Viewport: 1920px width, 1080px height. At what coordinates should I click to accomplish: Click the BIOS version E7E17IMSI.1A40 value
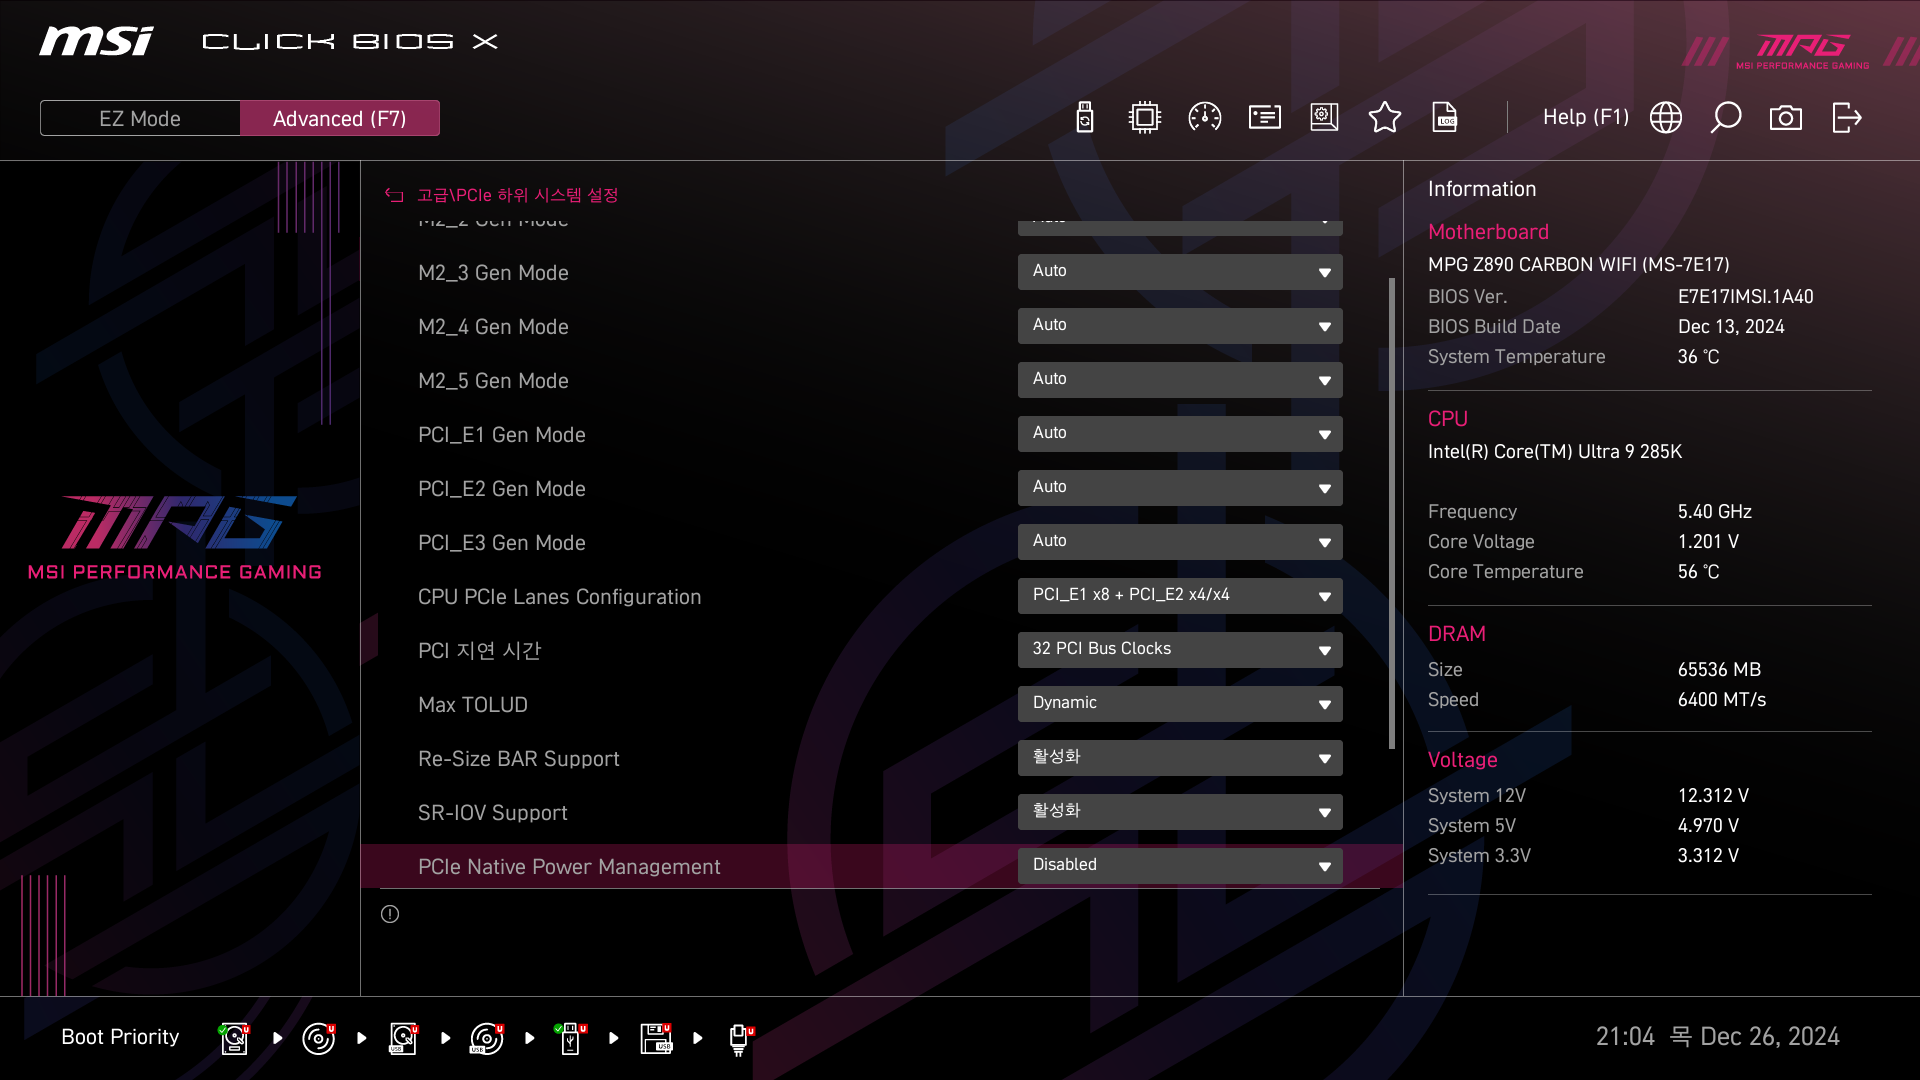click(1745, 297)
